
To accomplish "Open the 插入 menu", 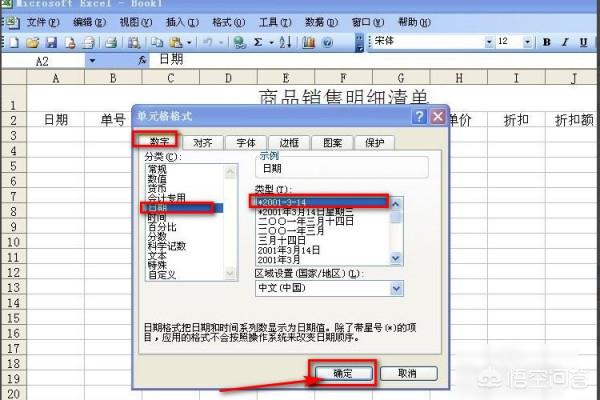I will 182,22.
